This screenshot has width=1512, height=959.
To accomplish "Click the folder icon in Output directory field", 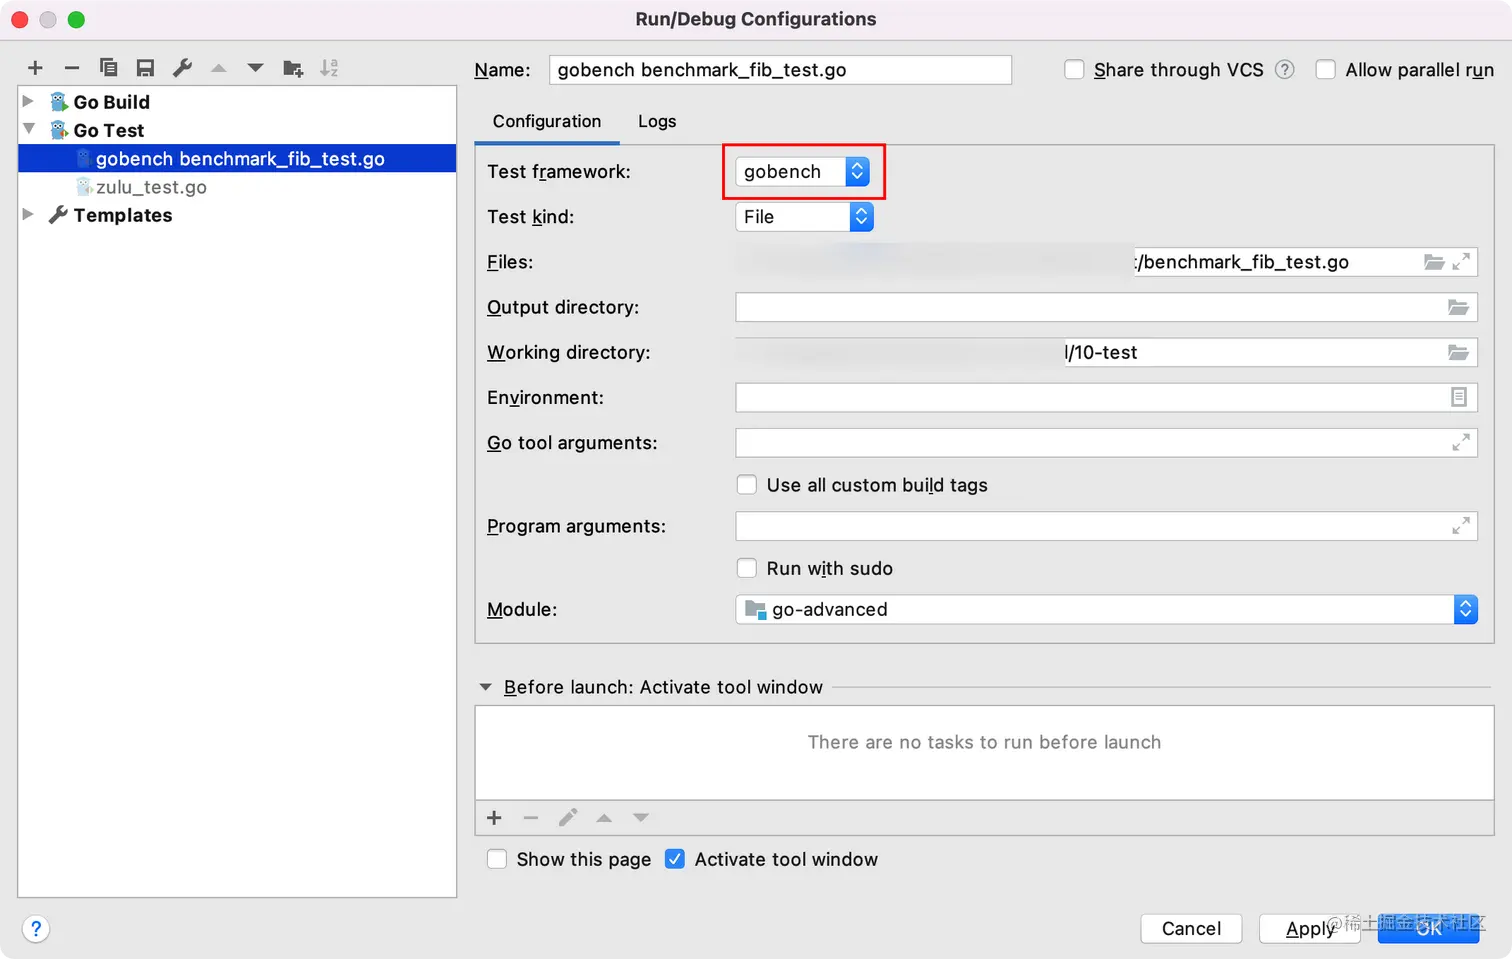I will point(1458,307).
